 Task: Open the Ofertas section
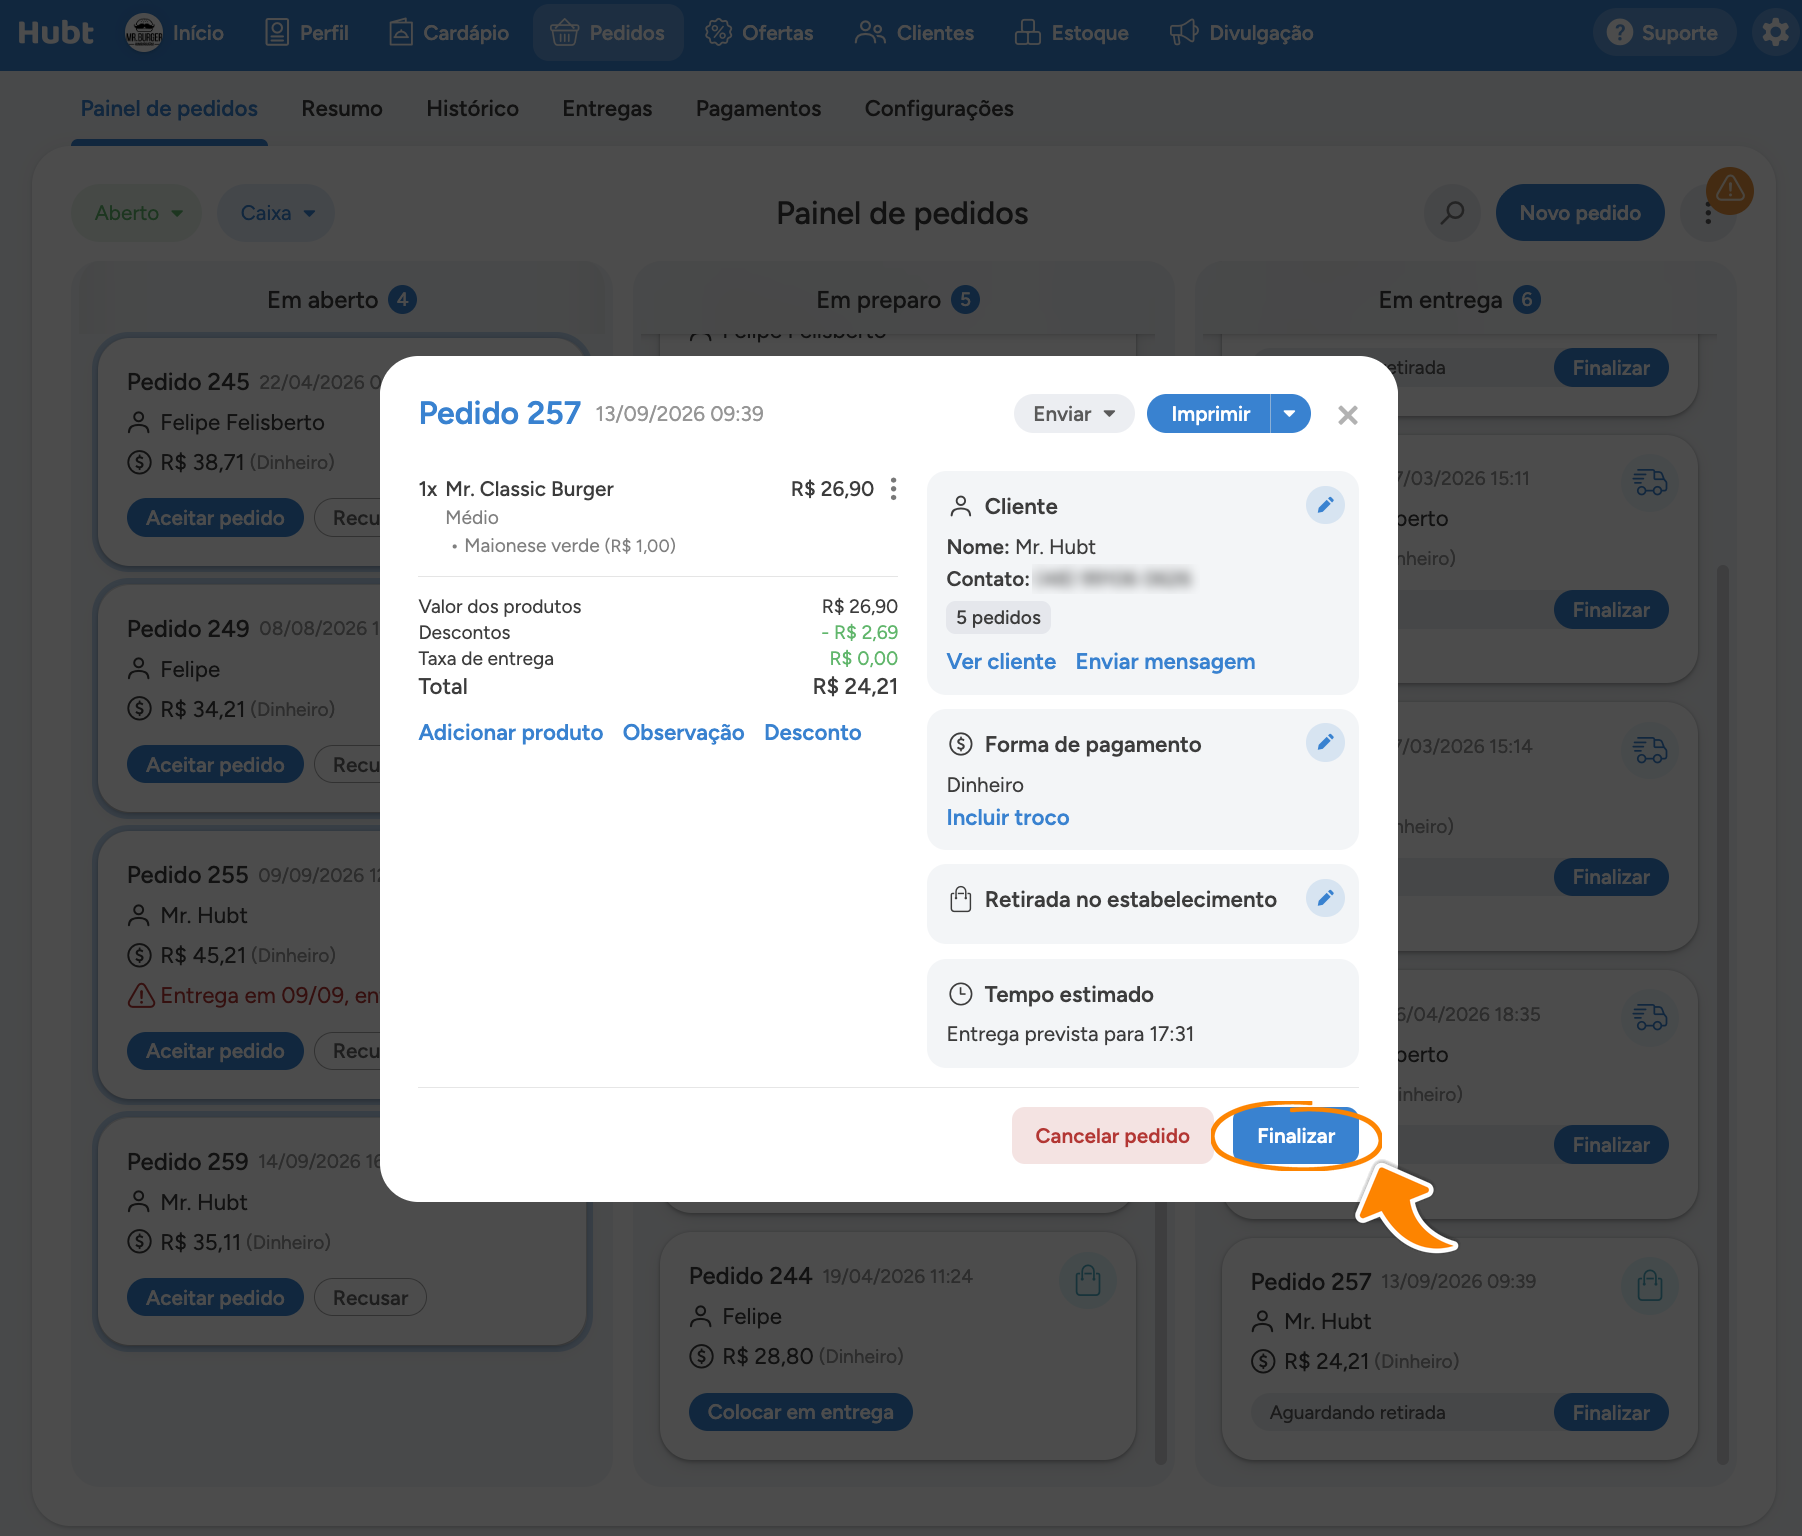pyautogui.click(x=759, y=33)
